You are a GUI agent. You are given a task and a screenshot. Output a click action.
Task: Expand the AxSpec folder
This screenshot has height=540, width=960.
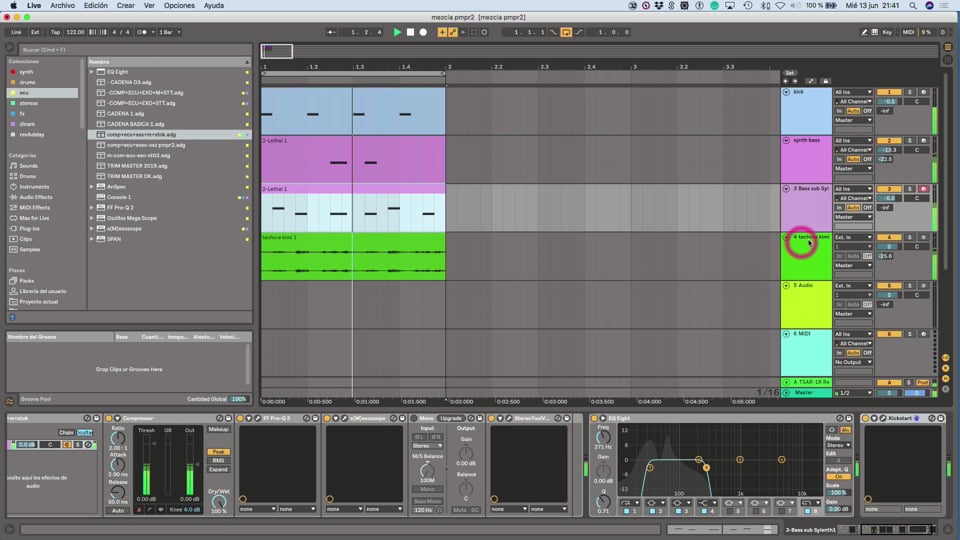92,187
